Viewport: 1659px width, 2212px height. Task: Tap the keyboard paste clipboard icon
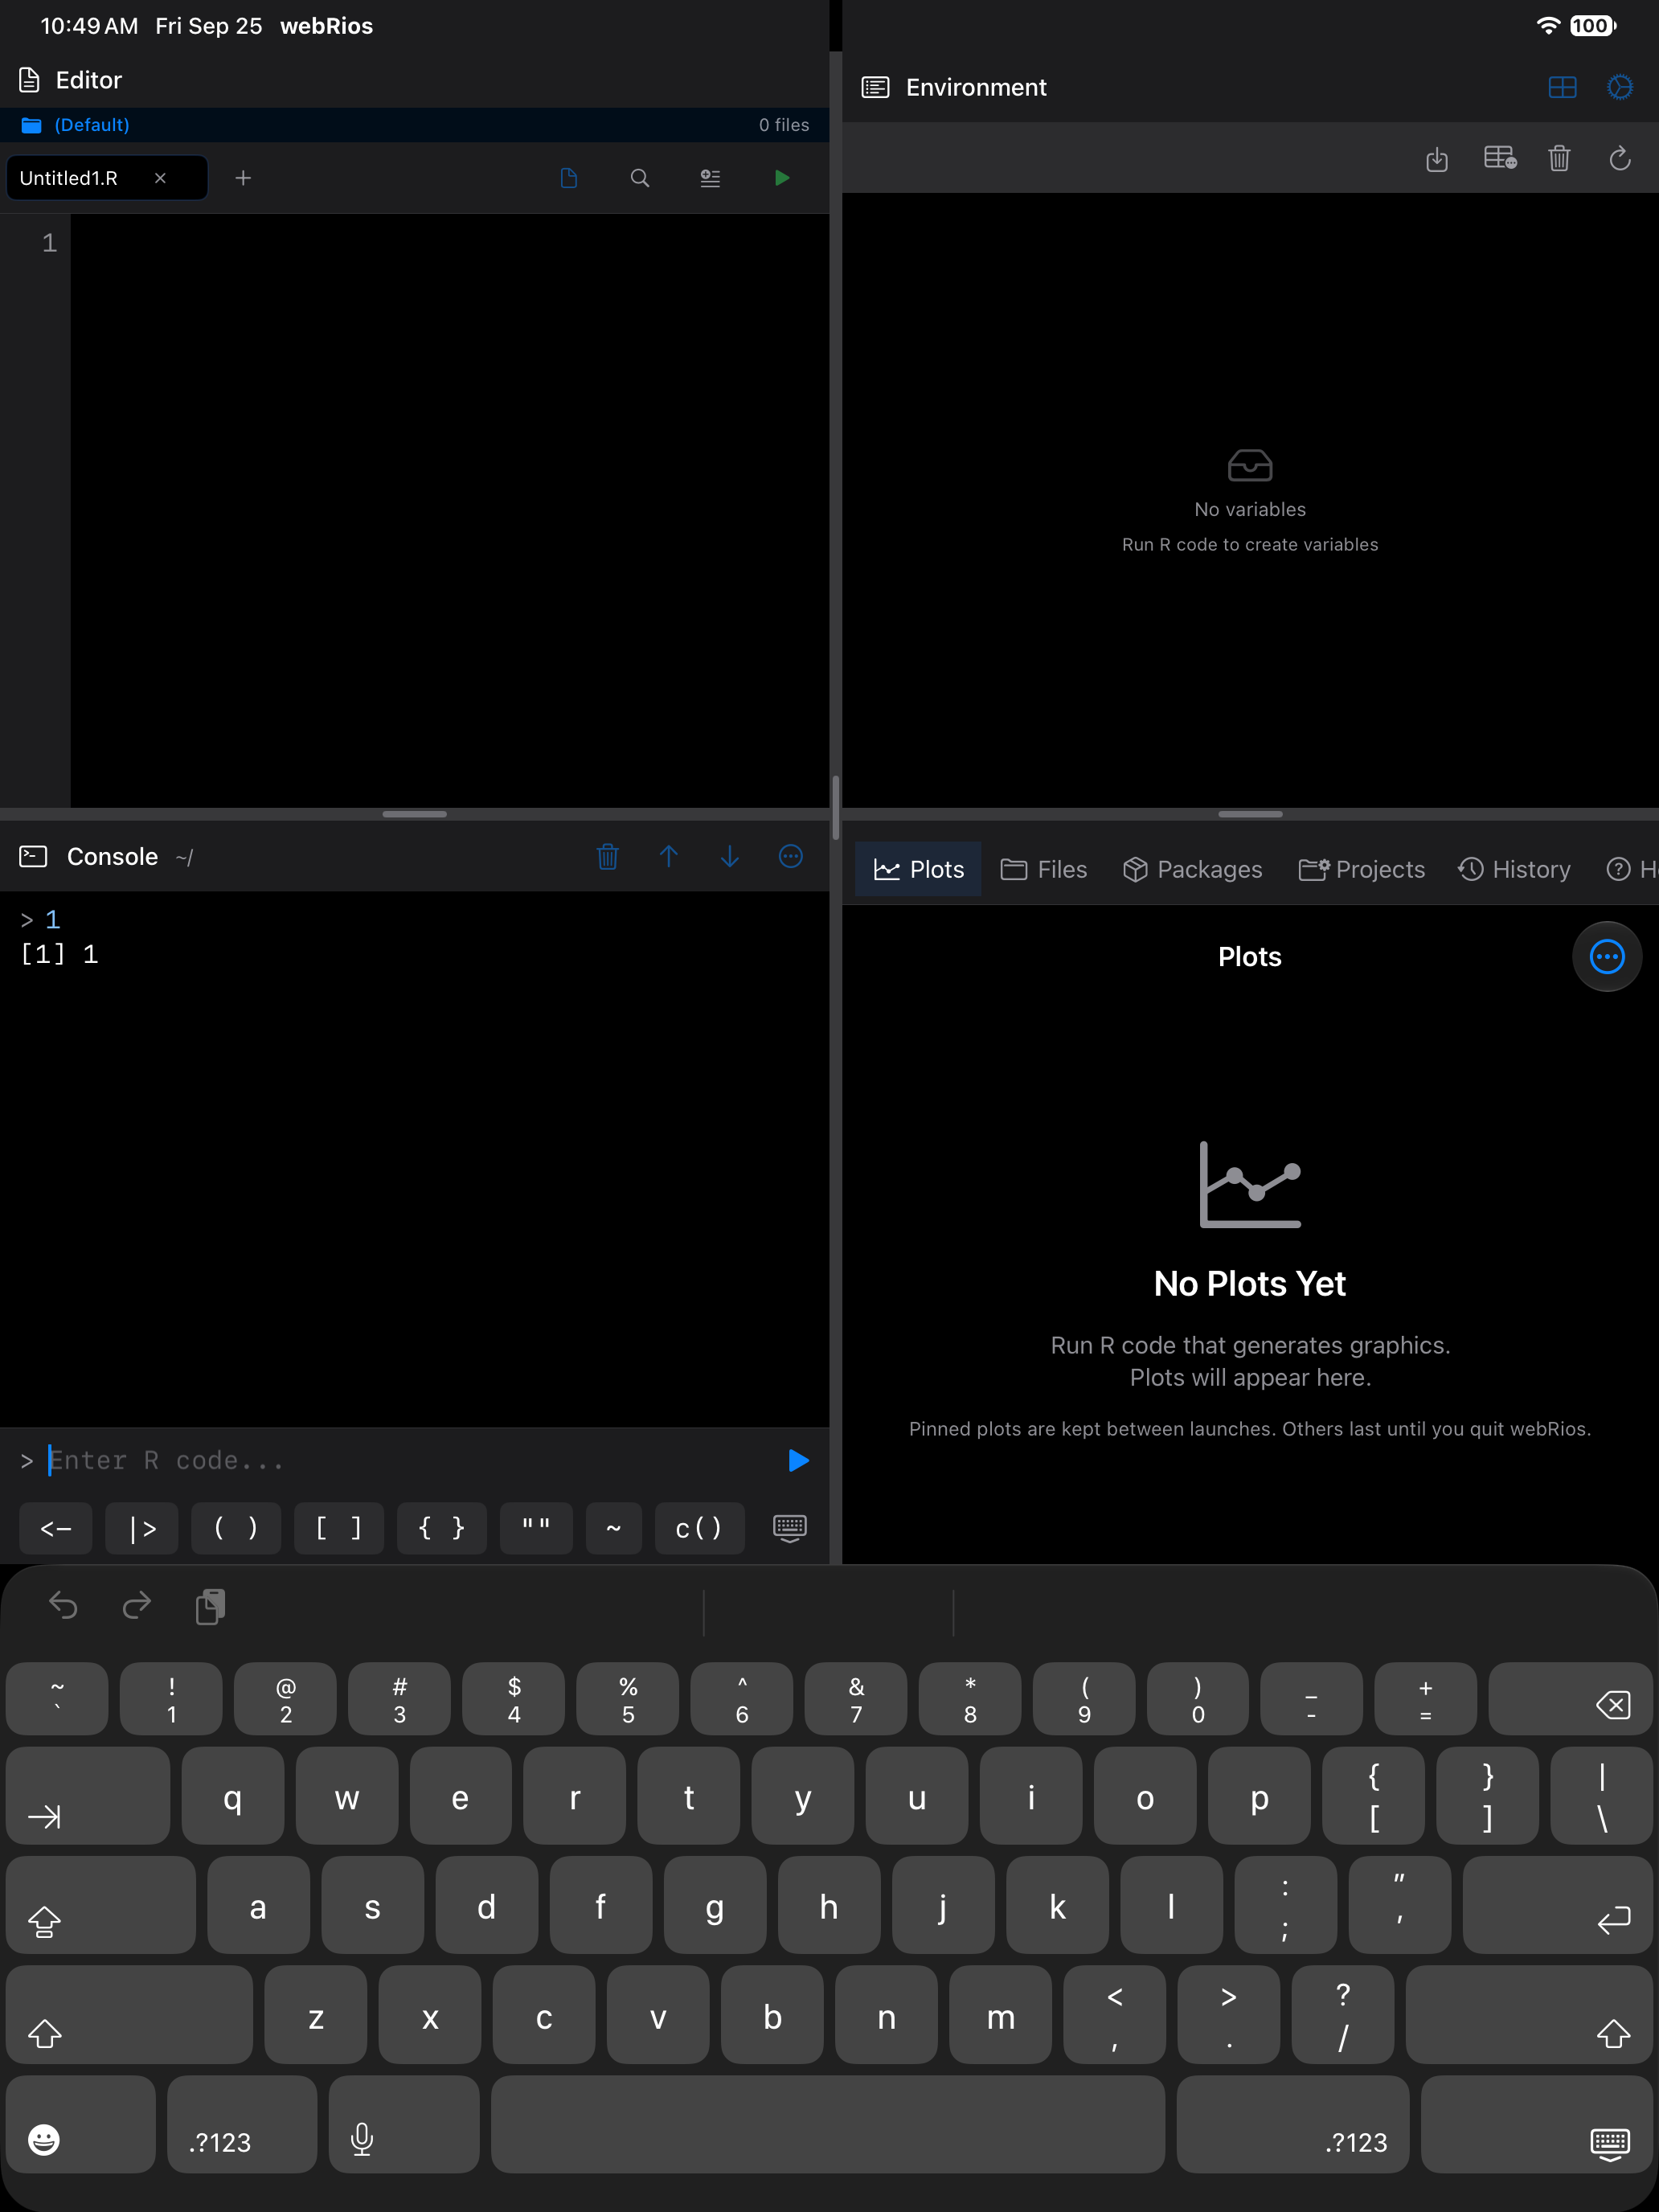coord(211,1607)
